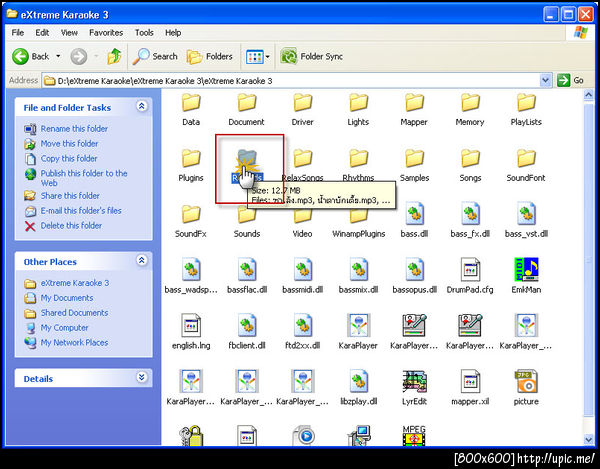Go up one folder level

(x=114, y=57)
